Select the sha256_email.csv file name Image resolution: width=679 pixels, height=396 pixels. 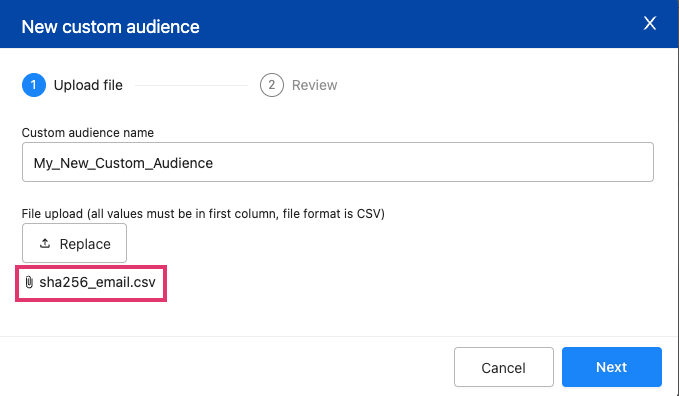pyautogui.click(x=97, y=282)
